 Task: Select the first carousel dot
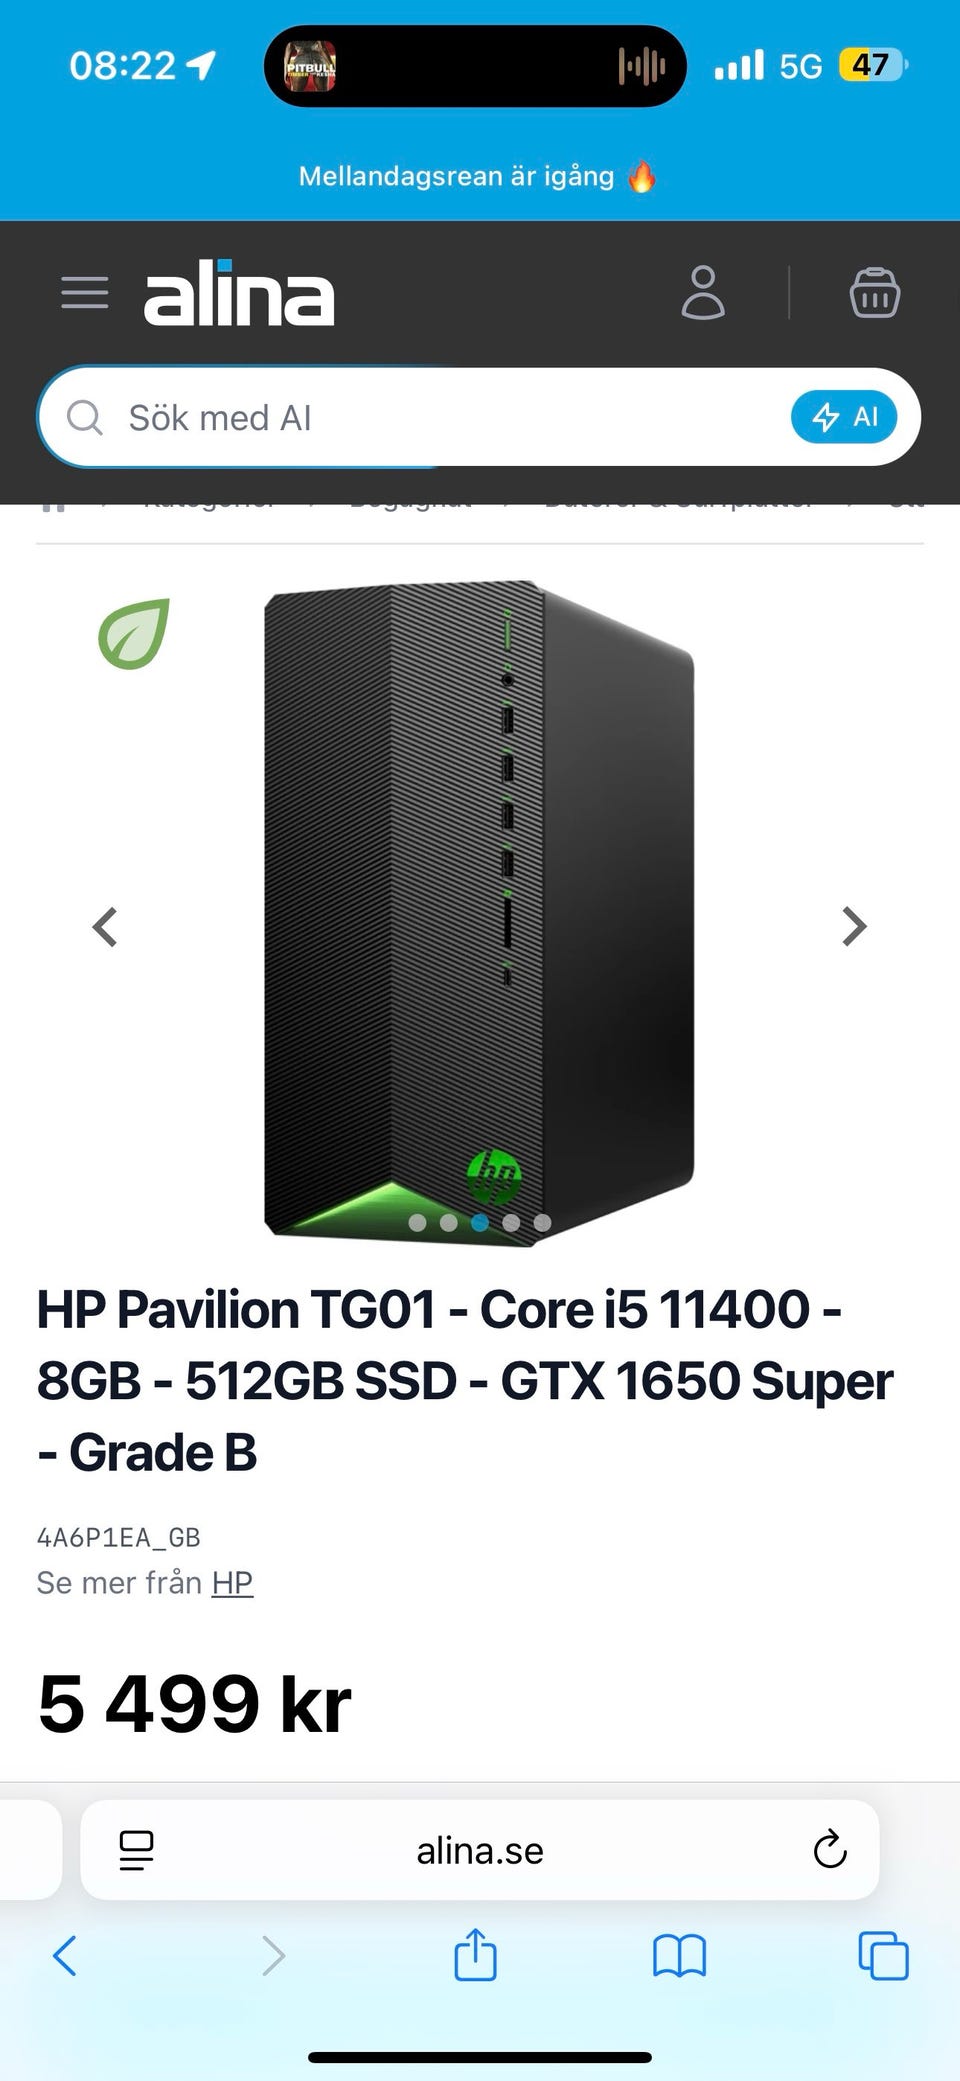tap(418, 1222)
